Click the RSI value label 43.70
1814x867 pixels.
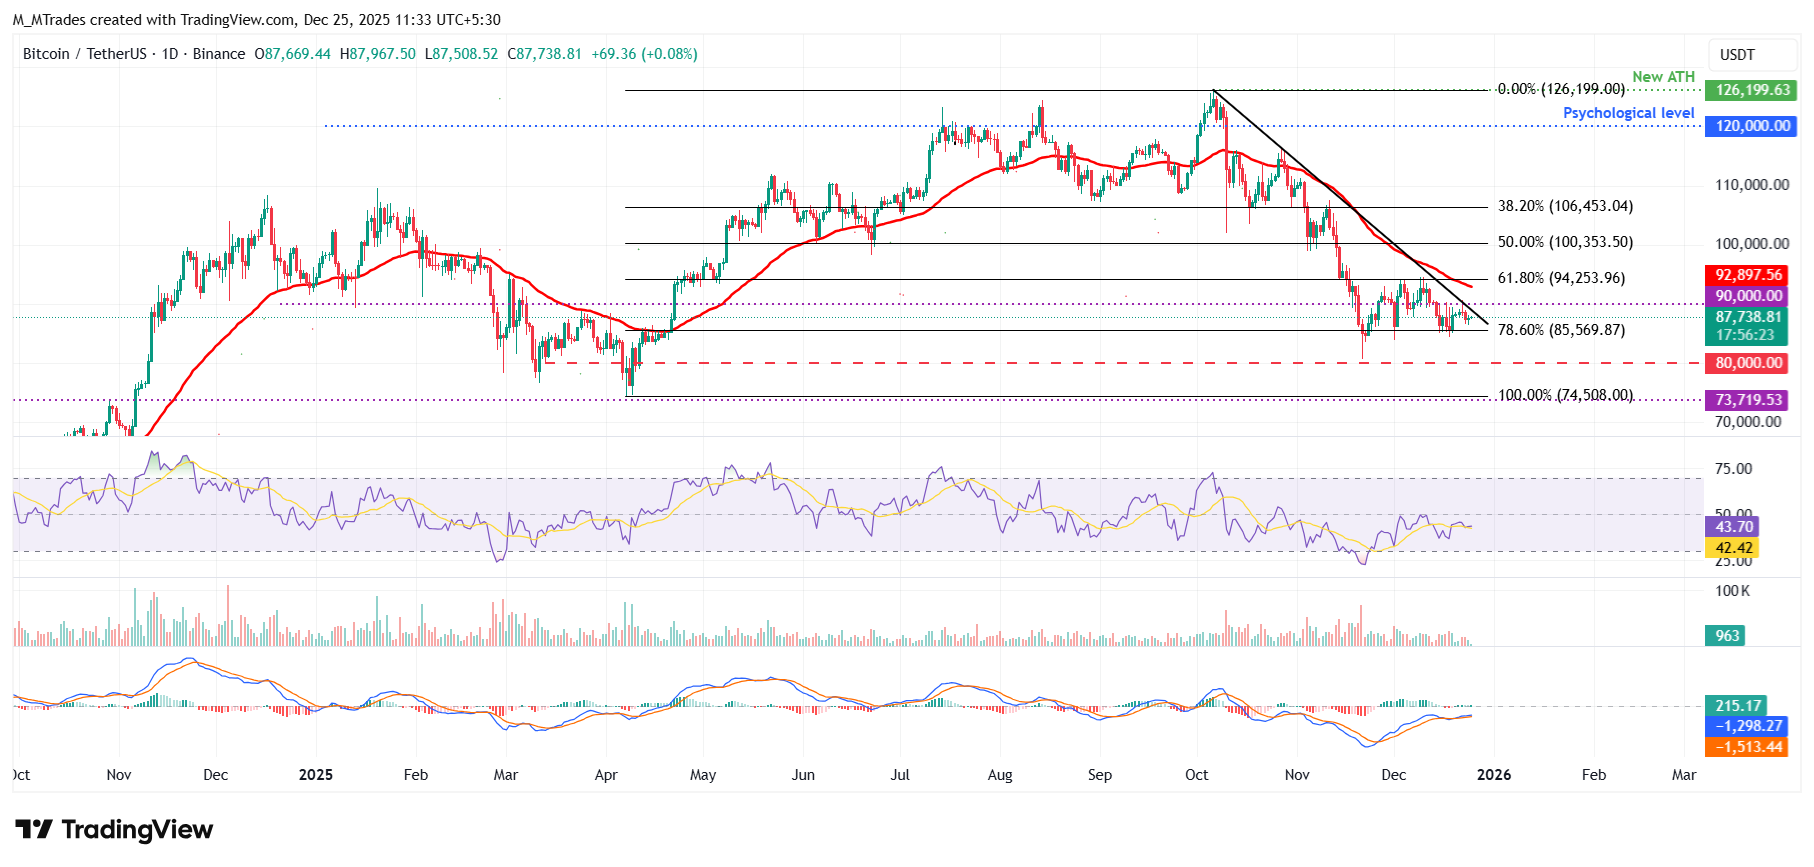pyautogui.click(x=1733, y=527)
